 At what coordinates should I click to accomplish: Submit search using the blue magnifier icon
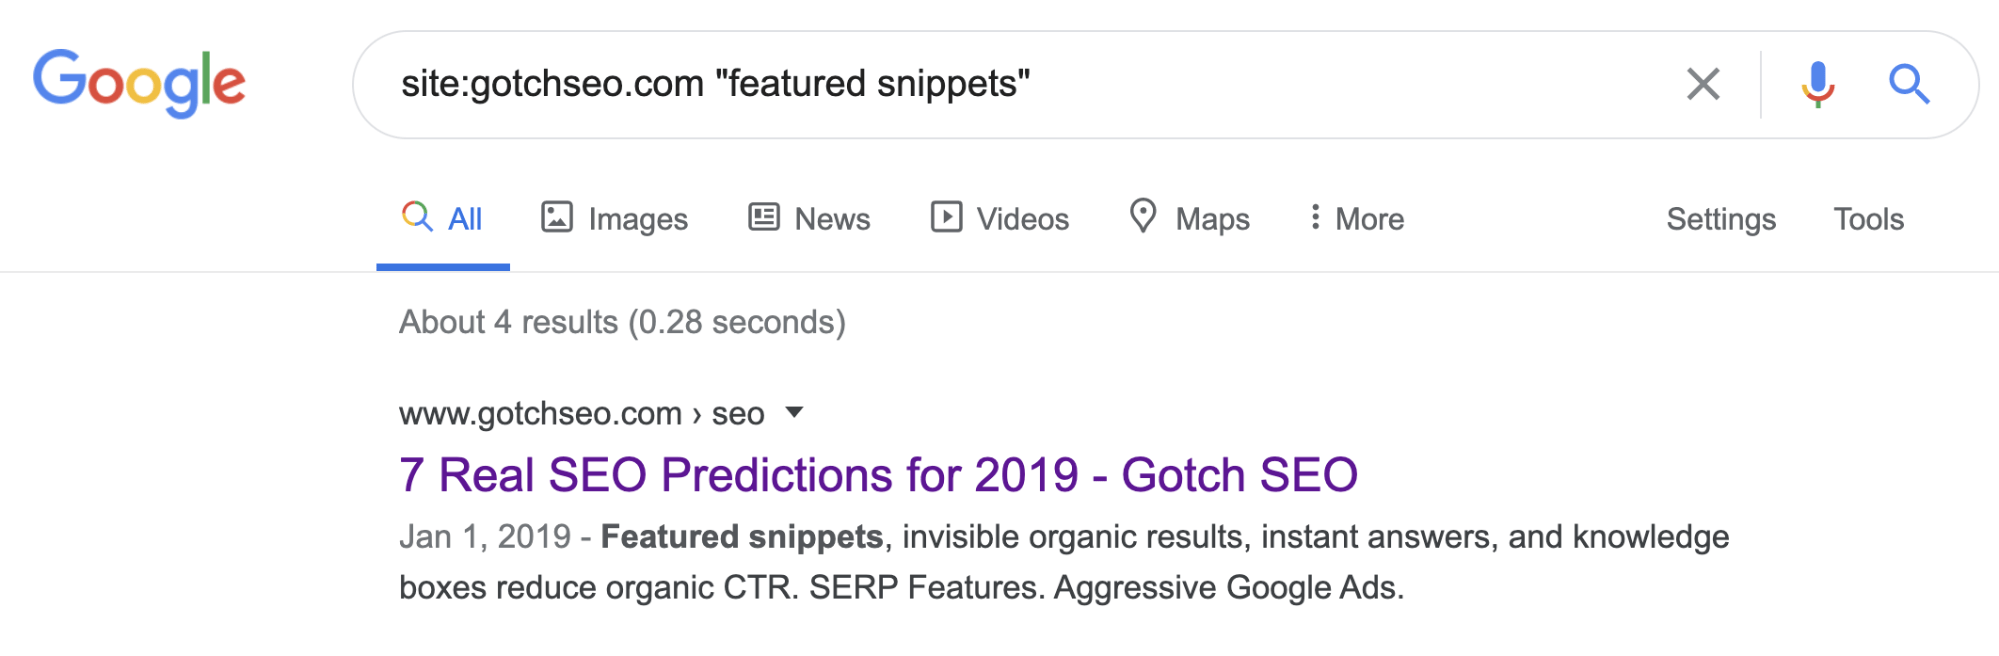(x=1908, y=84)
